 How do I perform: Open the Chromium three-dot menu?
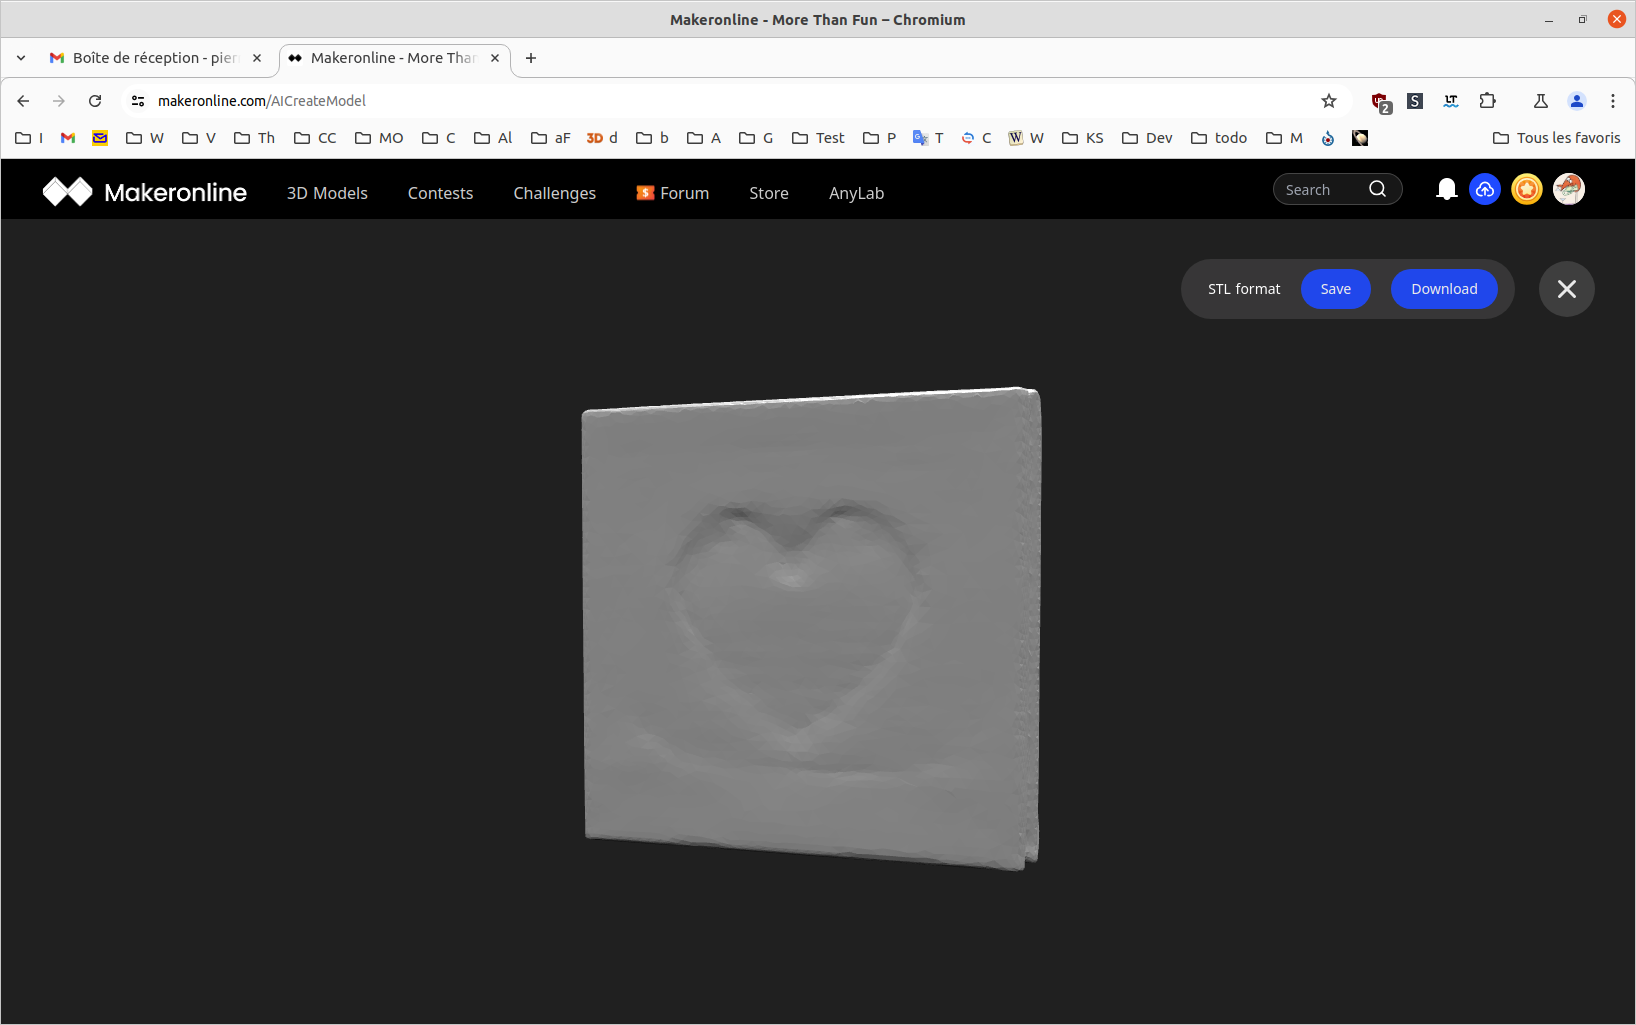click(1612, 101)
